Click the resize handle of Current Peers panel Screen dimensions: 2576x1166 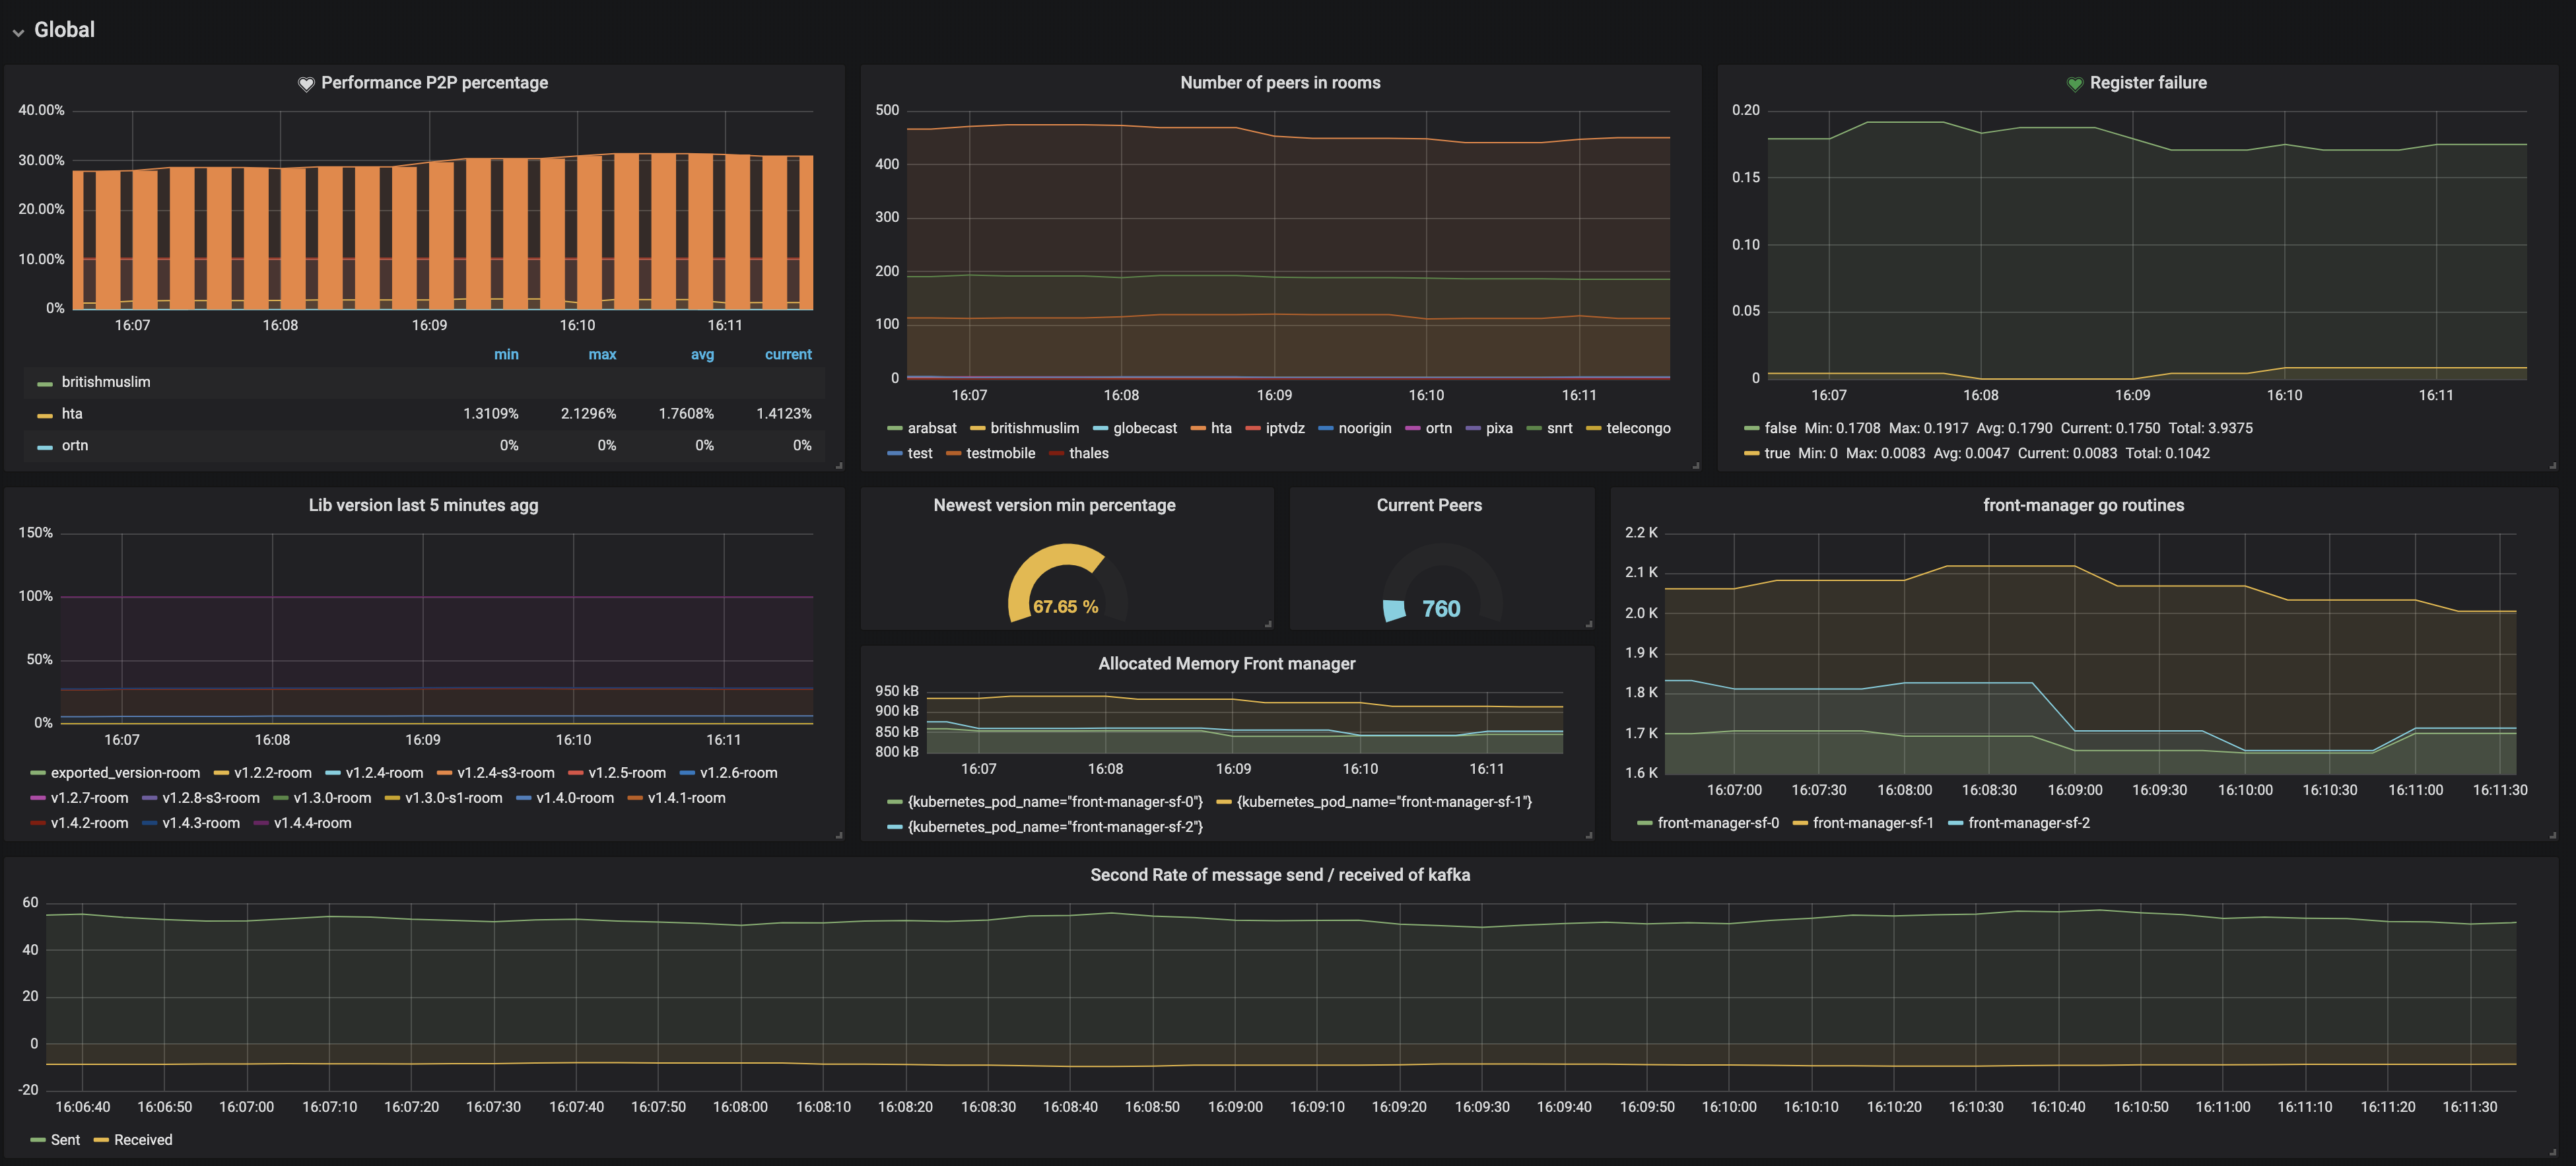(1588, 624)
